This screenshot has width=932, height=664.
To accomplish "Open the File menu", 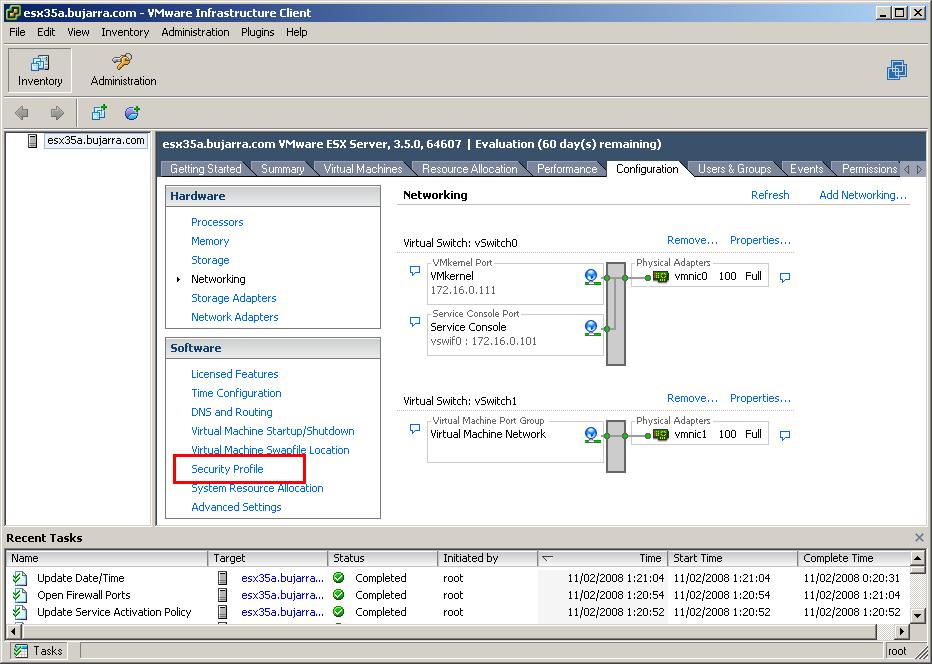I will (x=17, y=32).
